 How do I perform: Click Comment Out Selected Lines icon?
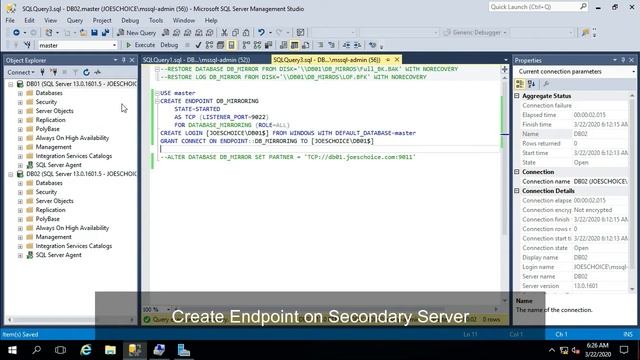(x=320, y=45)
